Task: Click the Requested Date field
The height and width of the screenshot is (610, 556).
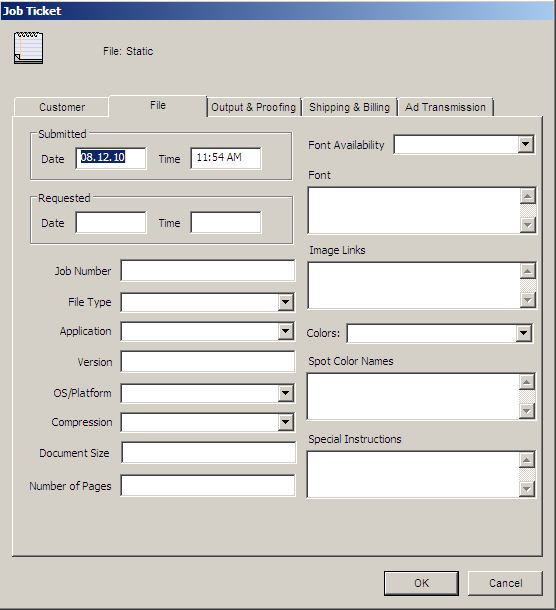Action: 111,223
